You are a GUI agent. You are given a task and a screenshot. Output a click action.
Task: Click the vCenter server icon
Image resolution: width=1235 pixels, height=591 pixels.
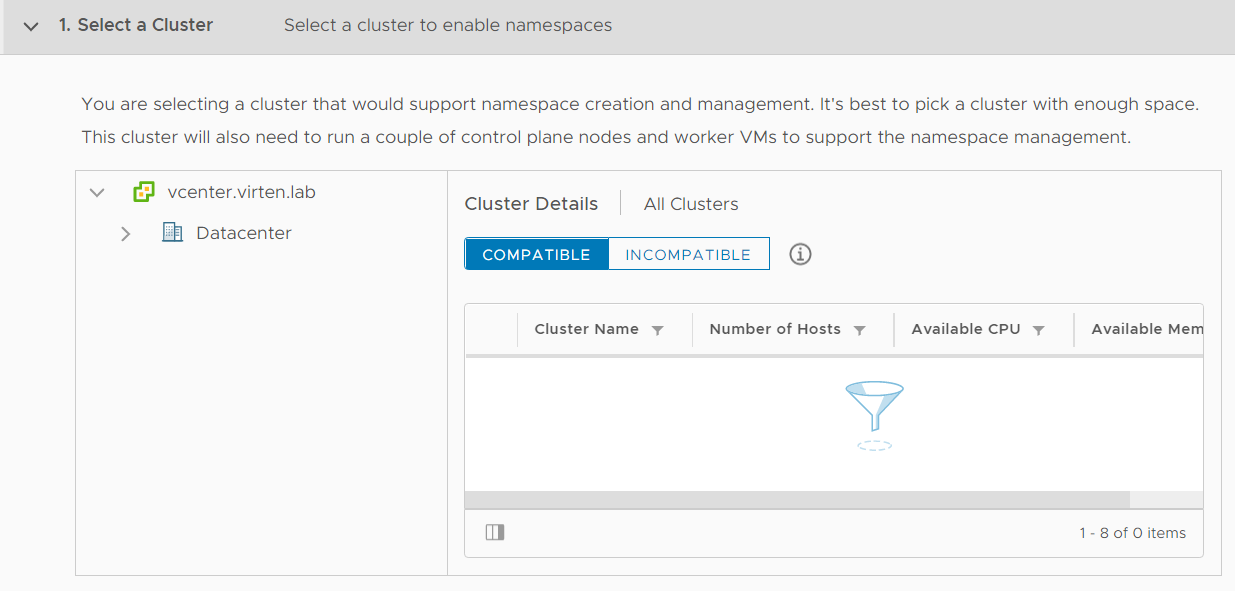pos(144,192)
